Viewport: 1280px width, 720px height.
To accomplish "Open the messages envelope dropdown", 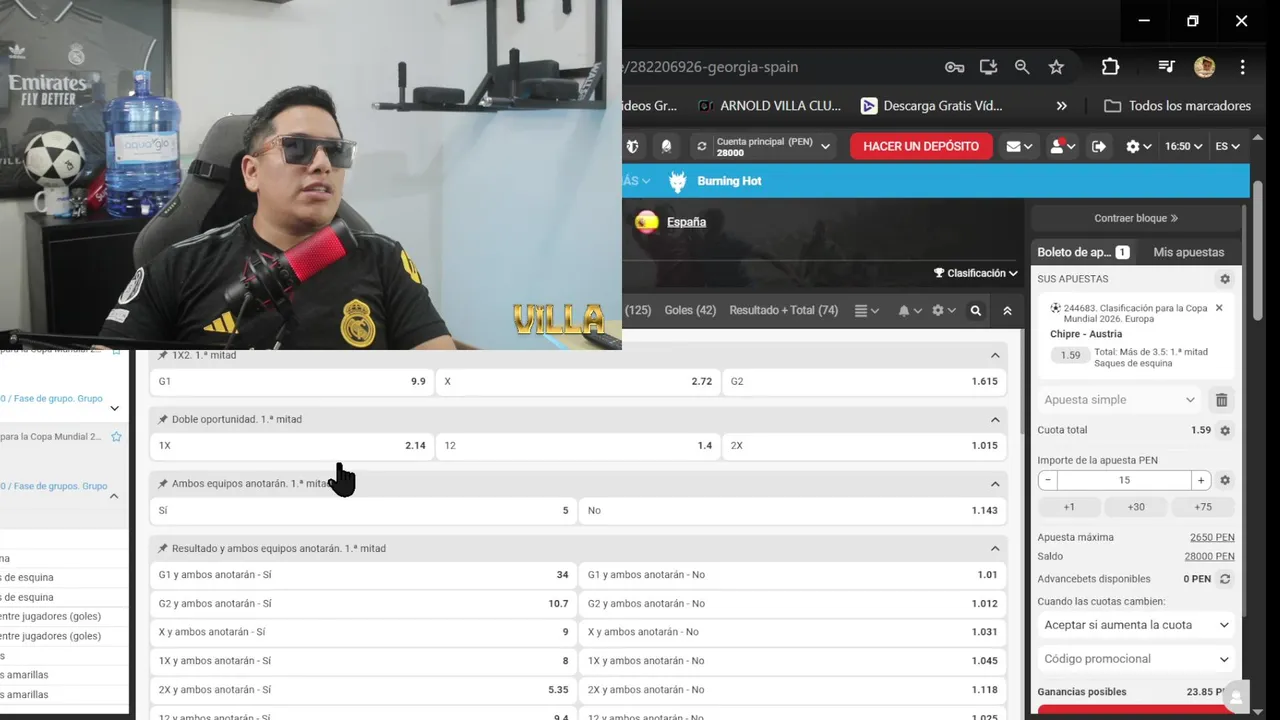I will coord(1019,146).
